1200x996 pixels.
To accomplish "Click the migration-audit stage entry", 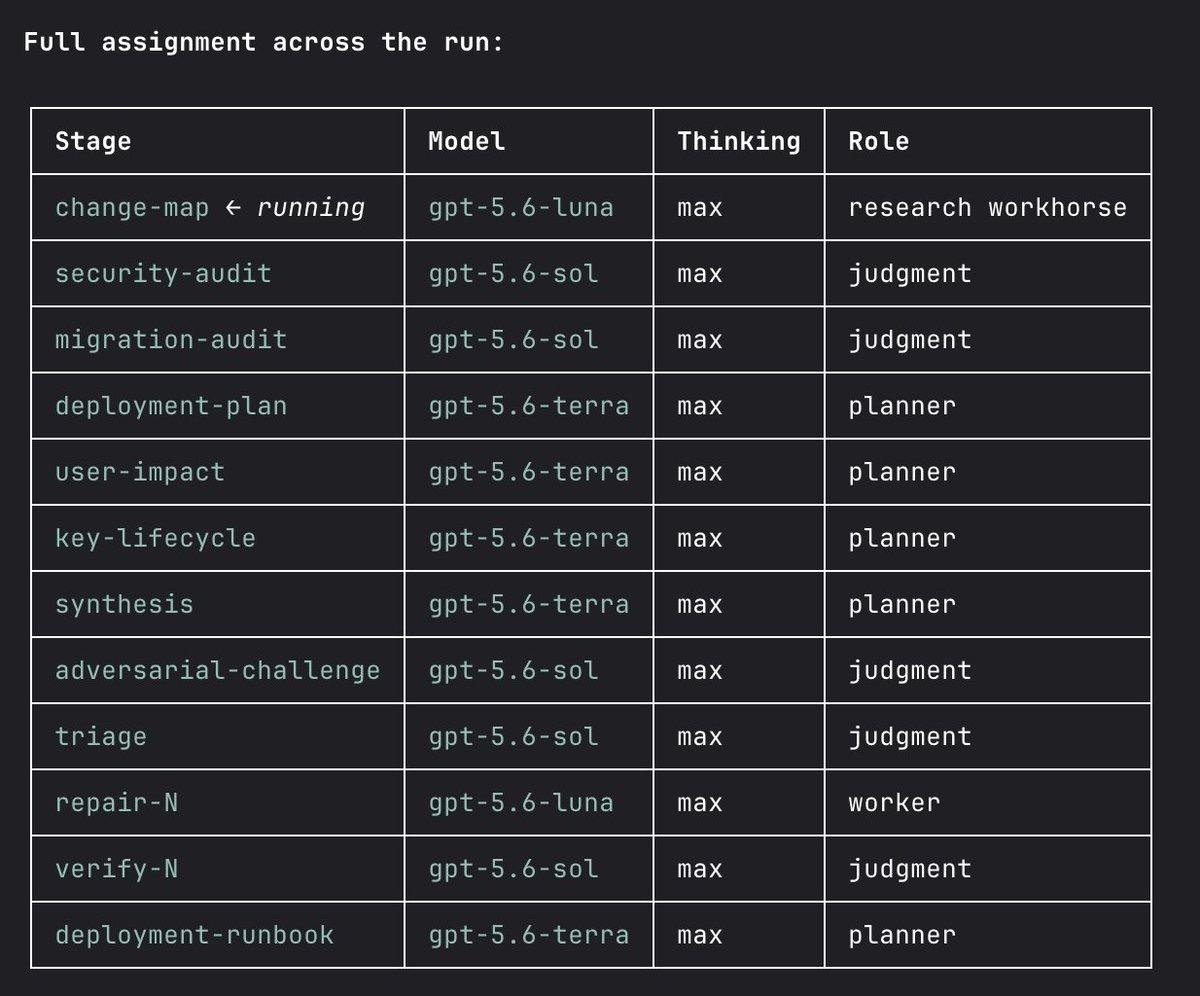I will pyautogui.click(x=171, y=339).
